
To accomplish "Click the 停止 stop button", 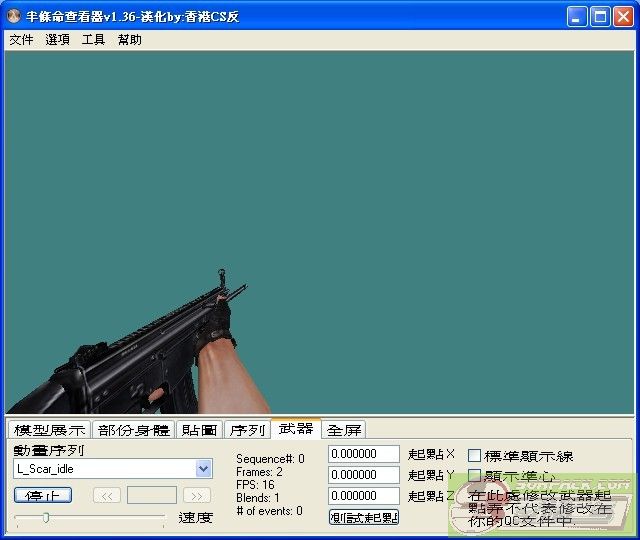I will (x=43, y=496).
